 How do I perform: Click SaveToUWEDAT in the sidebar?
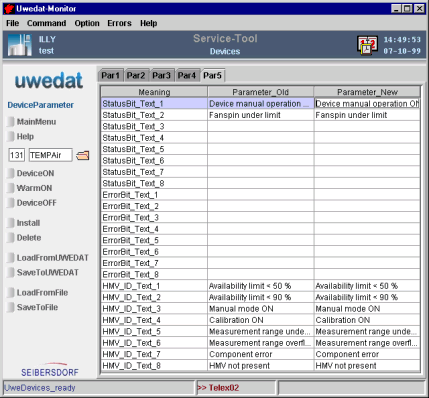pos(43,272)
